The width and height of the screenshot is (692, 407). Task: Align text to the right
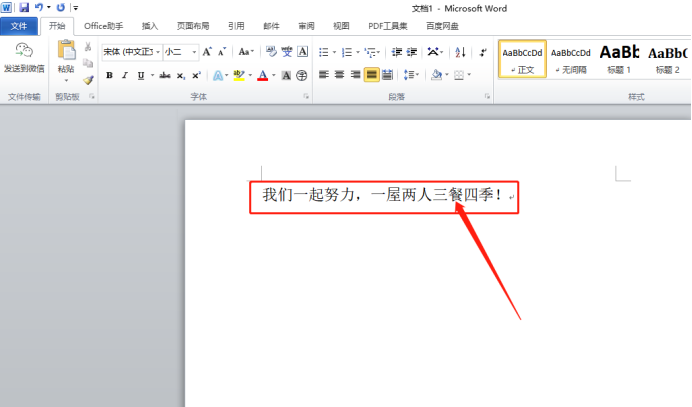355,75
